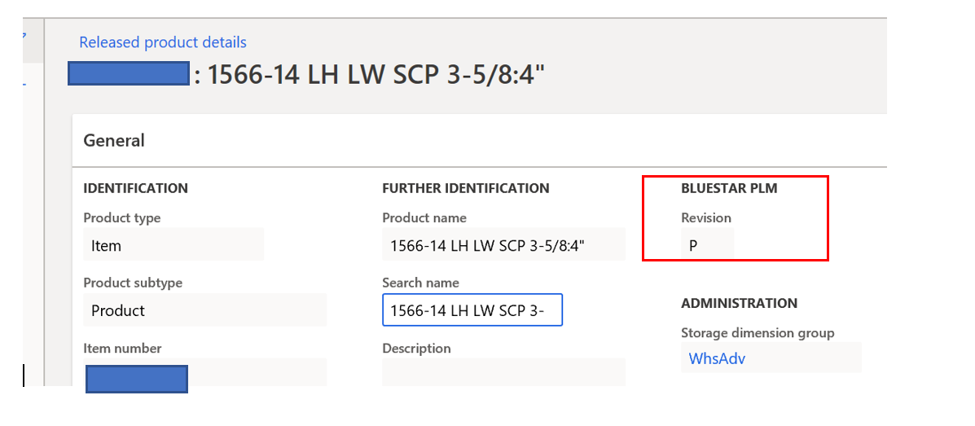
Task: Open the Released product details link
Action: point(162,42)
